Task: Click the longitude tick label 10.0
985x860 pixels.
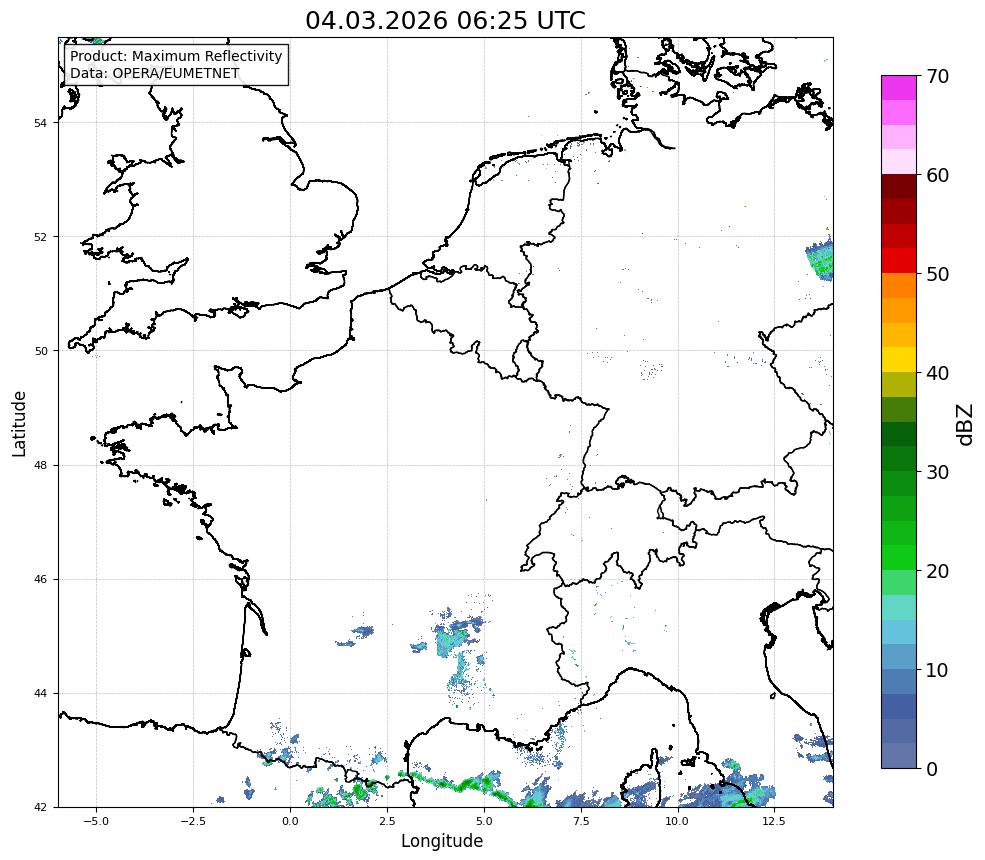Action: [677, 821]
